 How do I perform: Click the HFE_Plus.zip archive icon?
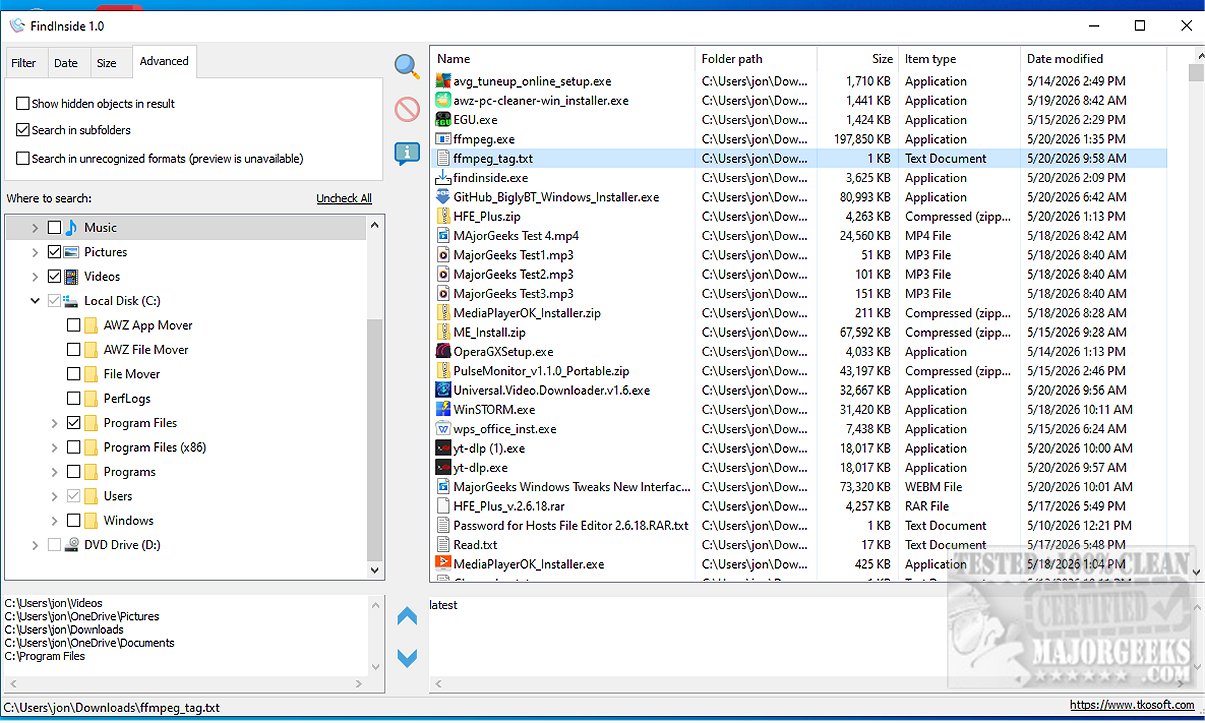(x=444, y=216)
